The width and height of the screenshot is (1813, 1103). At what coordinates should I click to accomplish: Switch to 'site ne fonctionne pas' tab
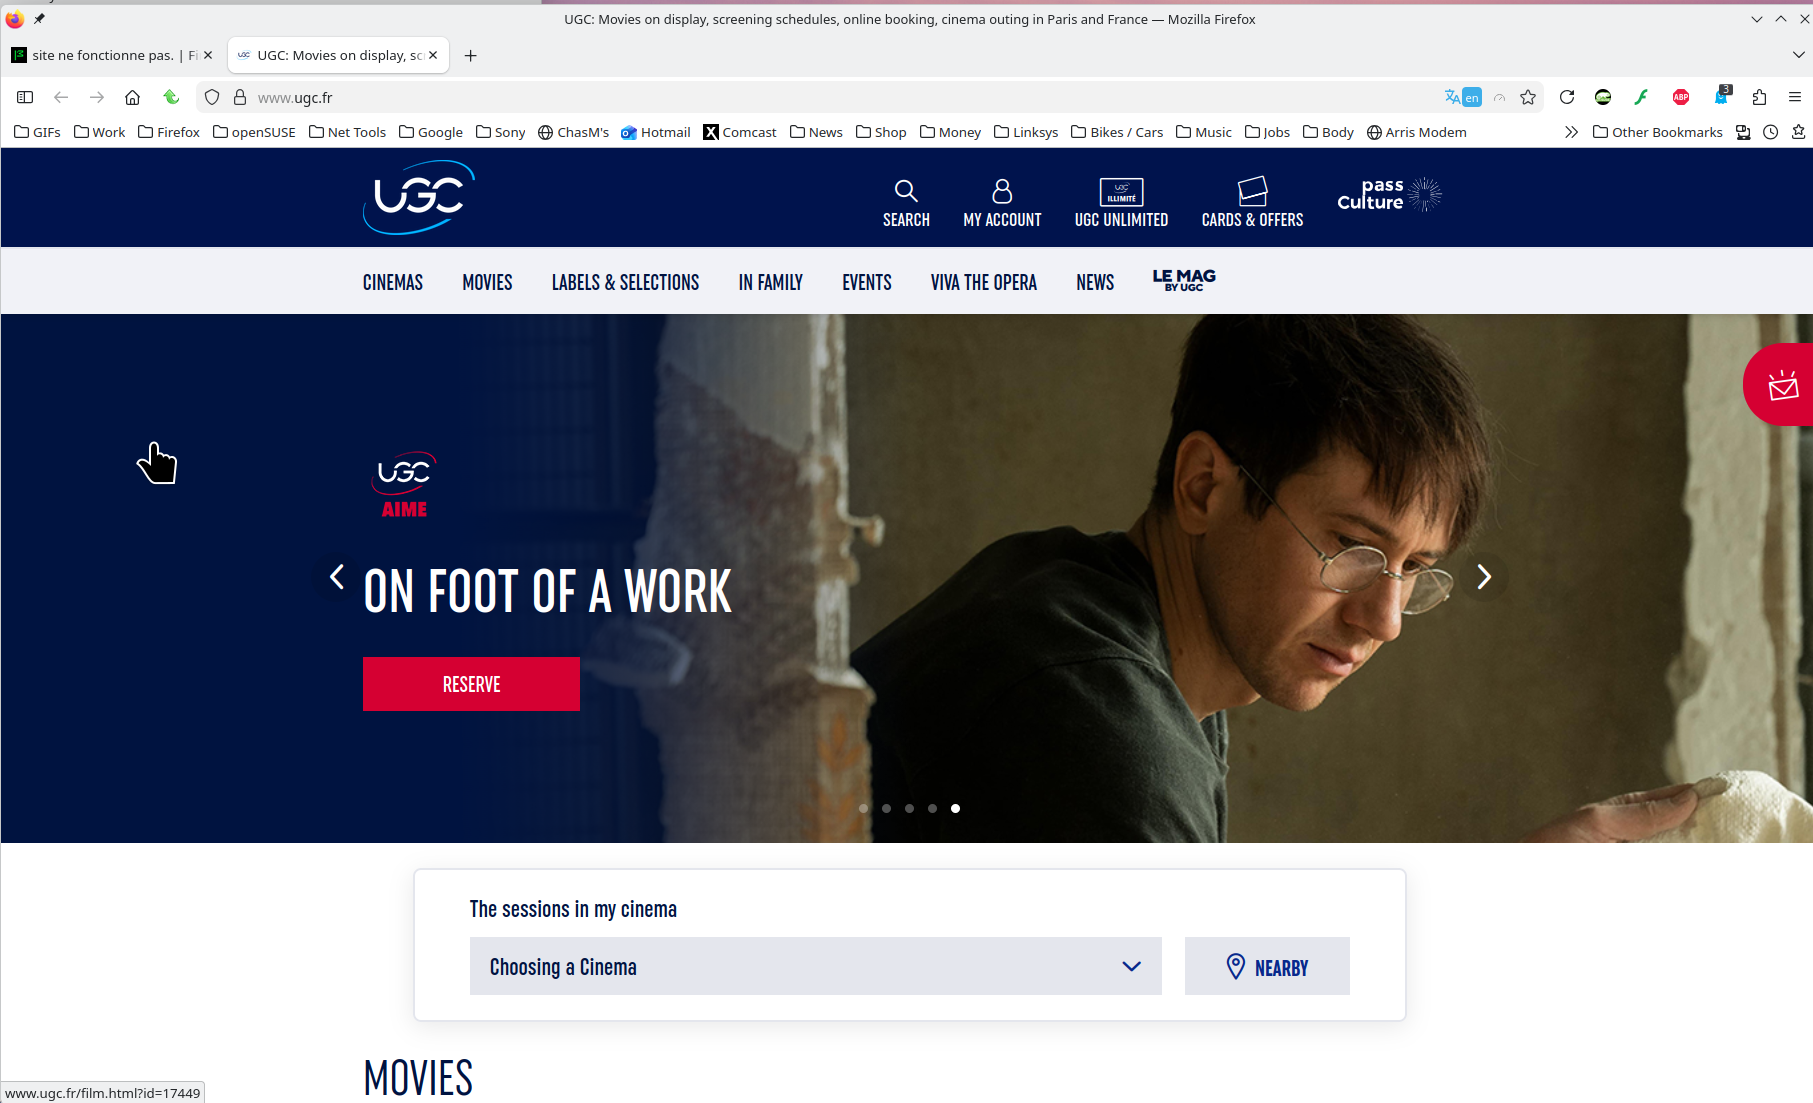tap(104, 55)
